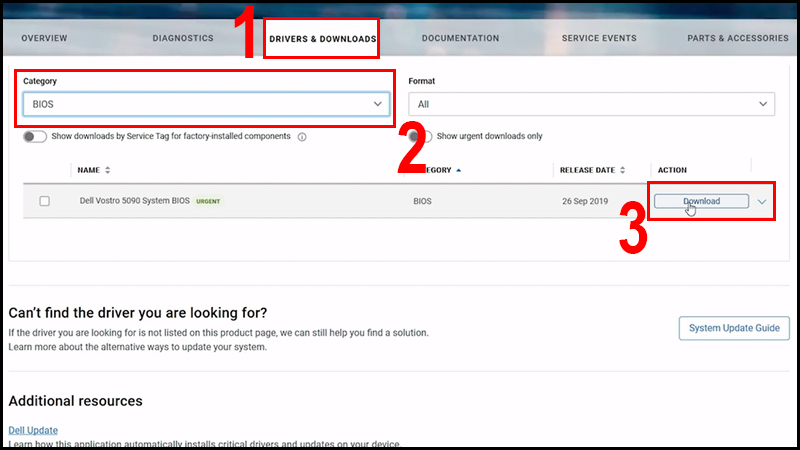
Task: Toggle show downloads by Service Tag switch
Action: coord(35,137)
